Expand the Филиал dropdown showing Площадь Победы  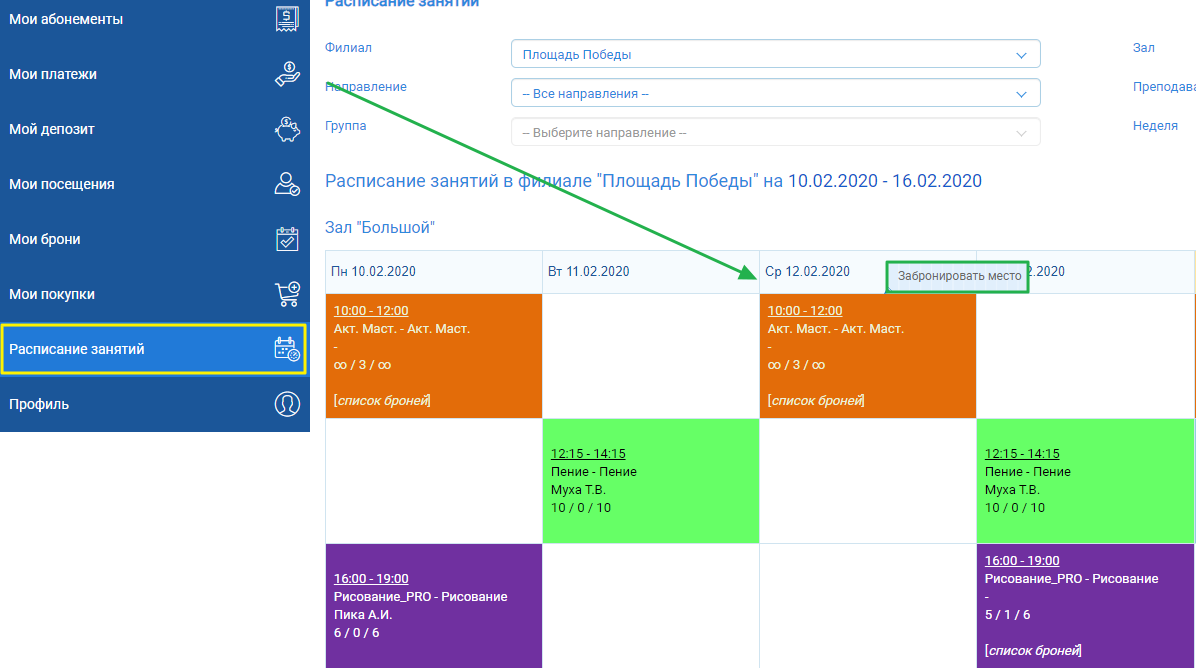click(775, 55)
